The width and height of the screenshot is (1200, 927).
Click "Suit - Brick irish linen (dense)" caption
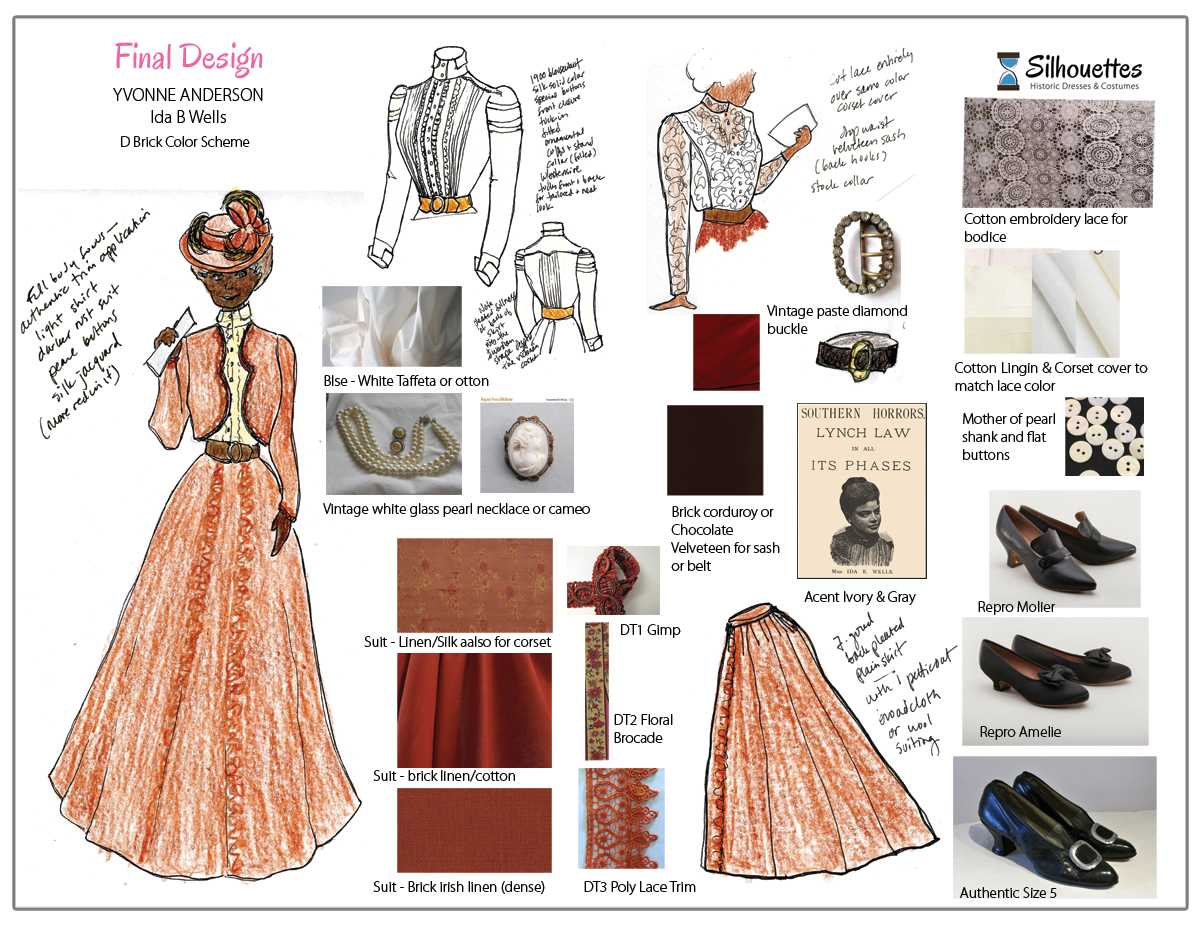[459, 886]
